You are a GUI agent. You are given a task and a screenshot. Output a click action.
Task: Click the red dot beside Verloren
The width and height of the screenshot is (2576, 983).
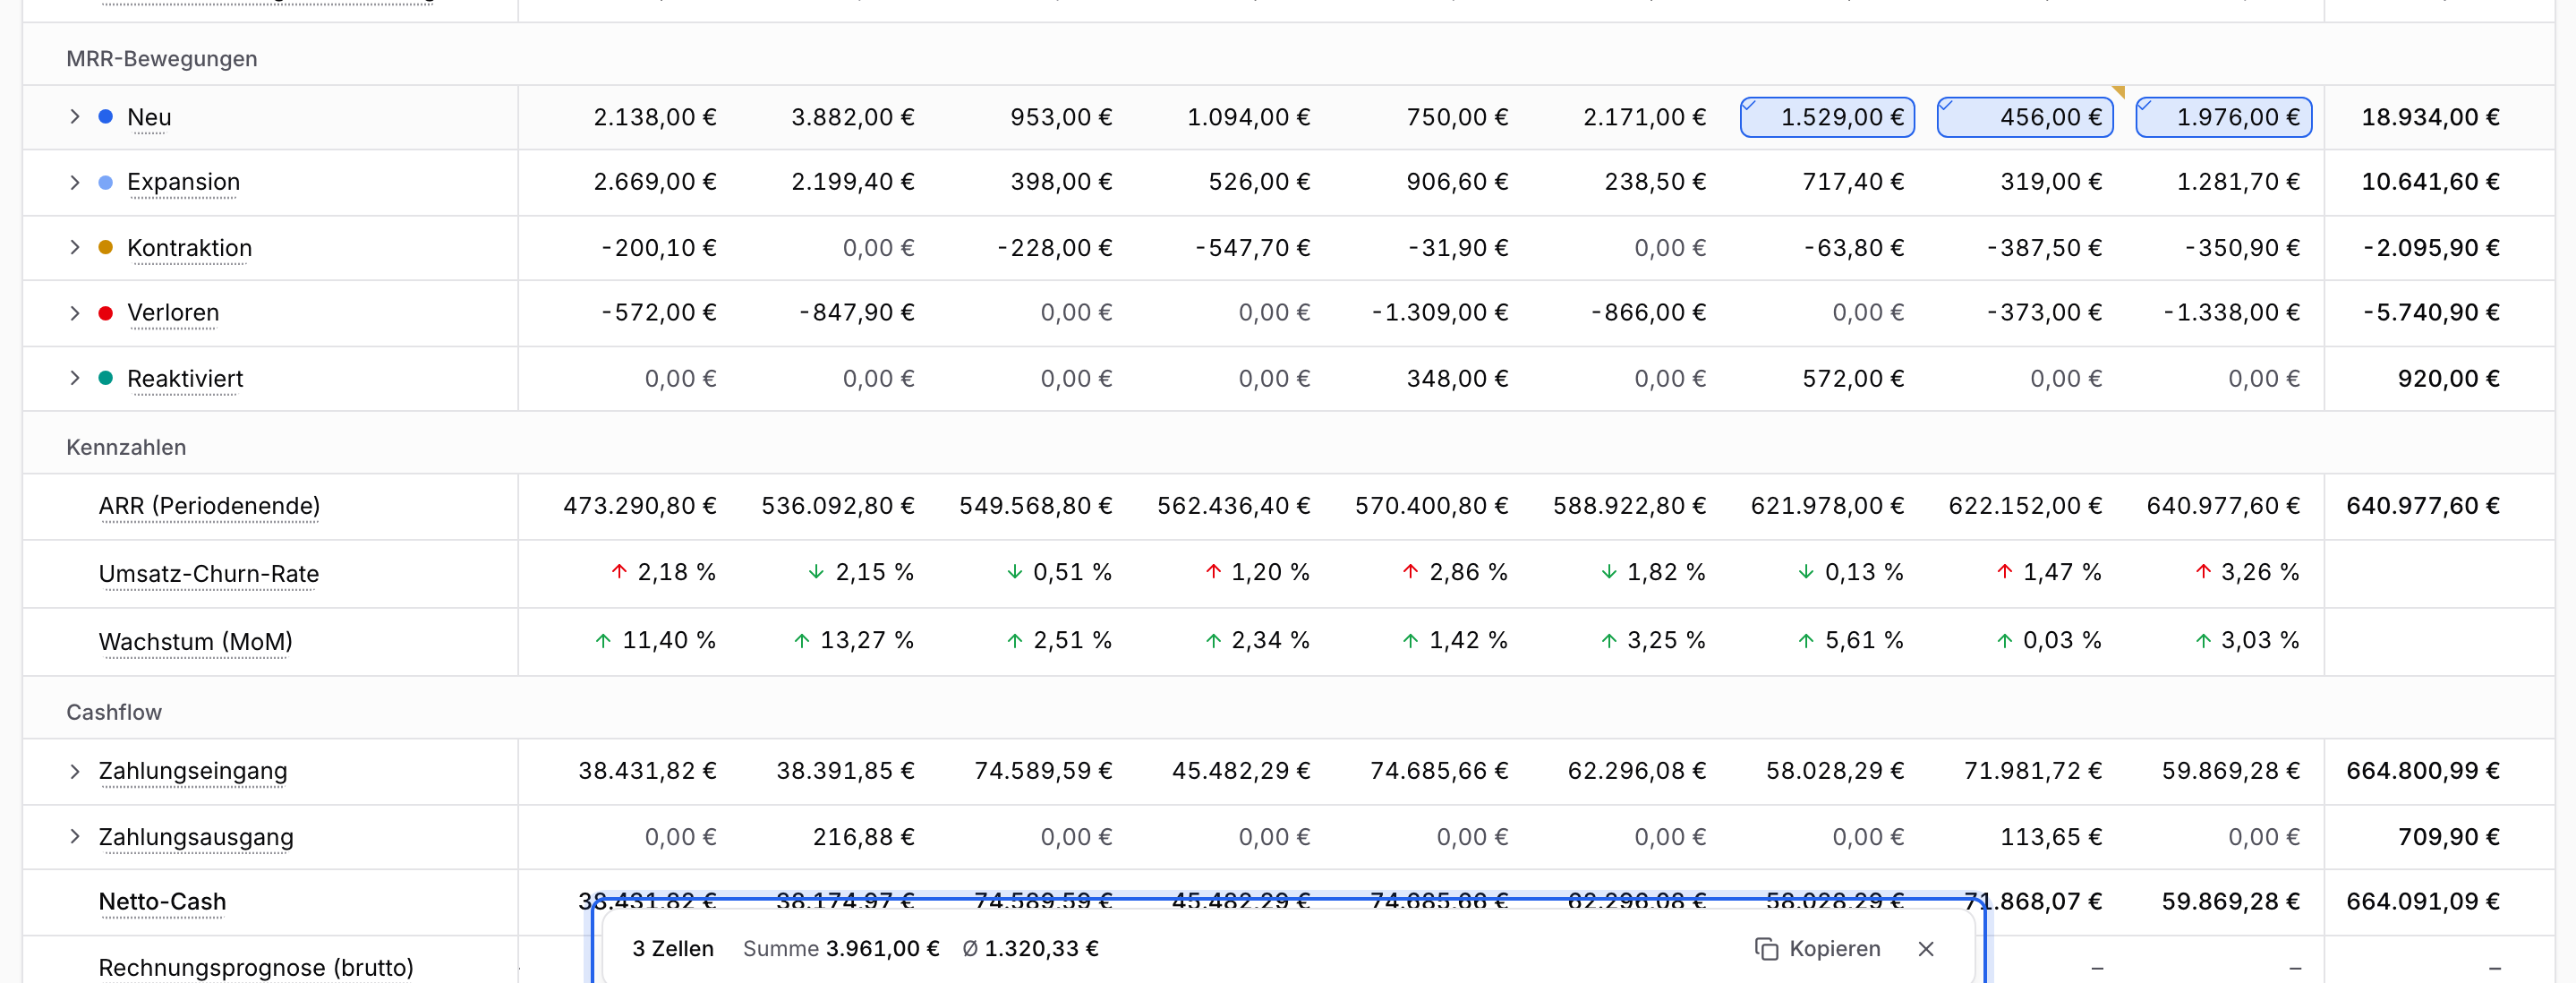click(106, 313)
